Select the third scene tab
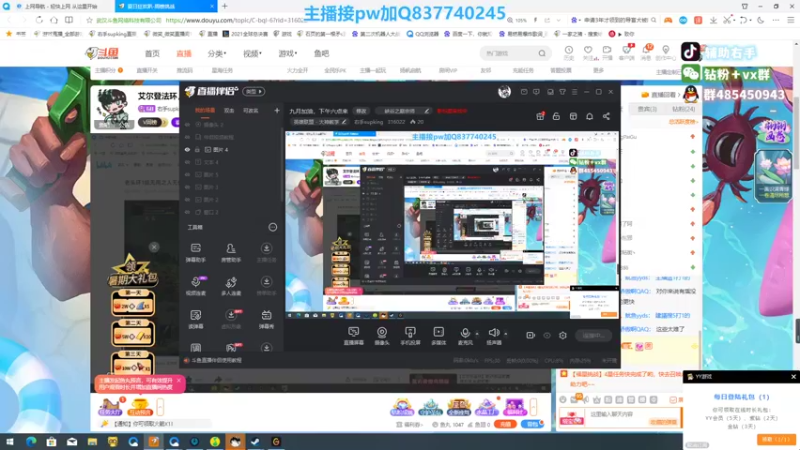This screenshot has width=800, height=450. (251, 110)
